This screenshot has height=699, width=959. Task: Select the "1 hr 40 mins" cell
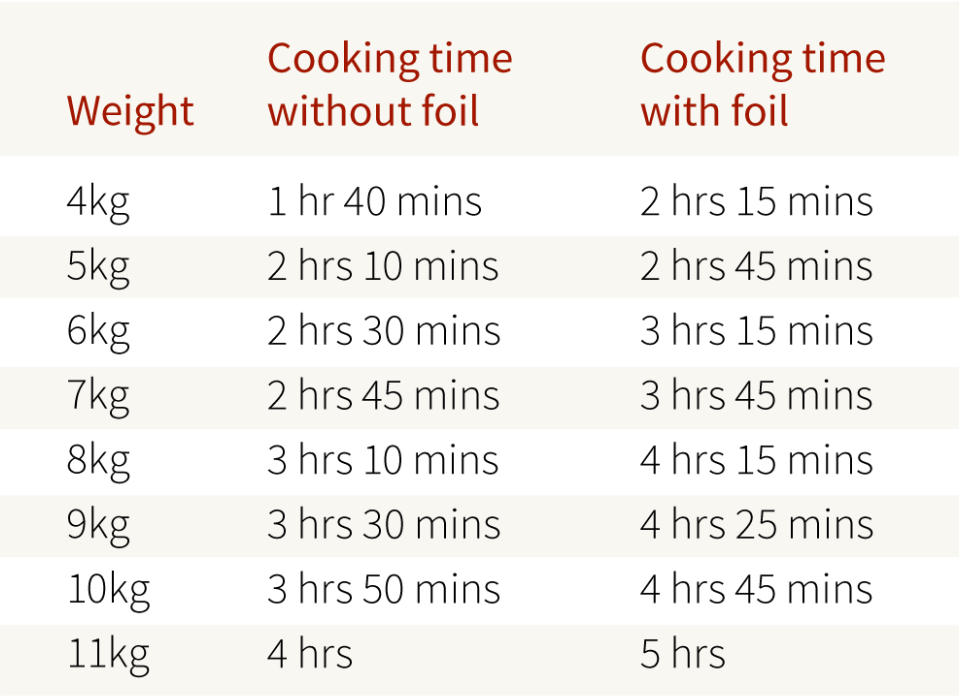pos(374,203)
